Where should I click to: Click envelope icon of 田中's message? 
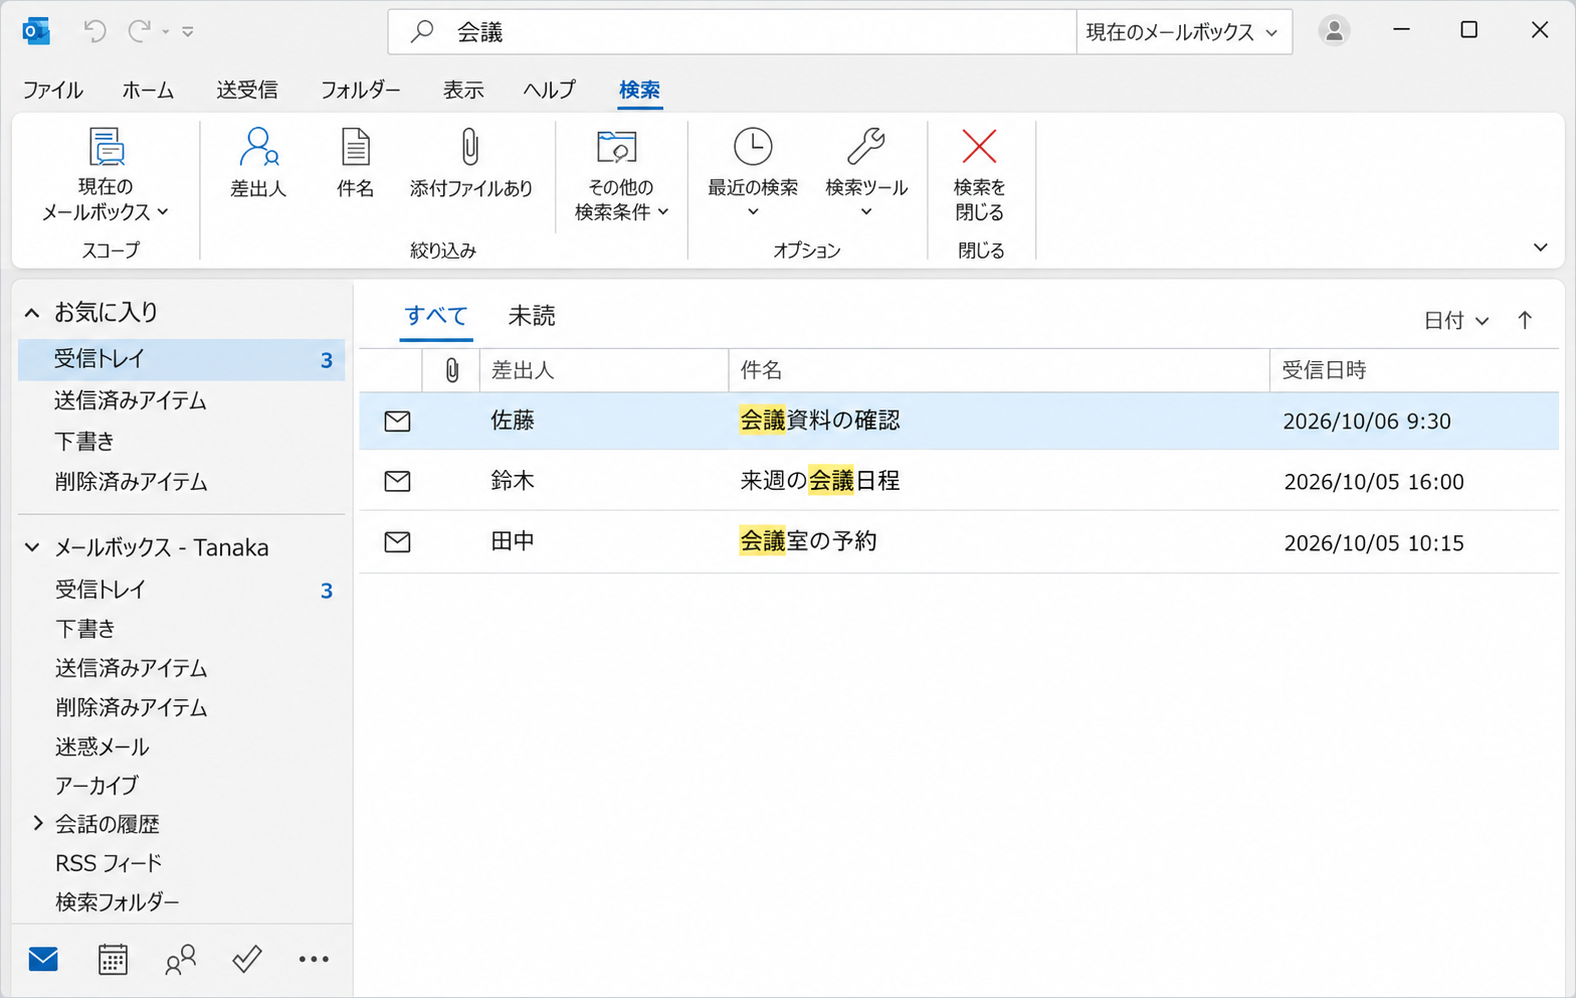(398, 542)
